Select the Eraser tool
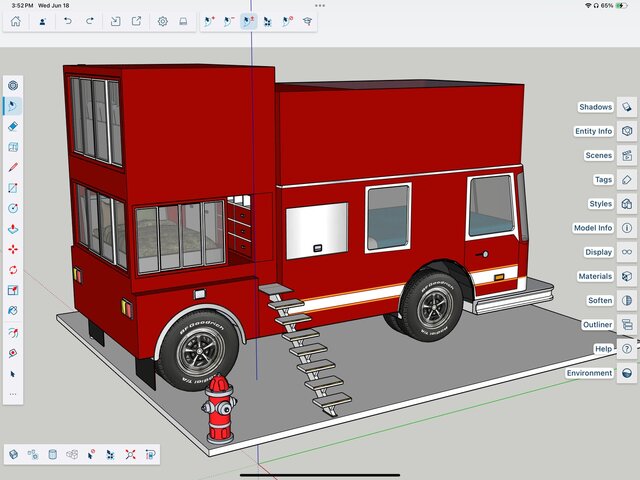 pos(13,127)
